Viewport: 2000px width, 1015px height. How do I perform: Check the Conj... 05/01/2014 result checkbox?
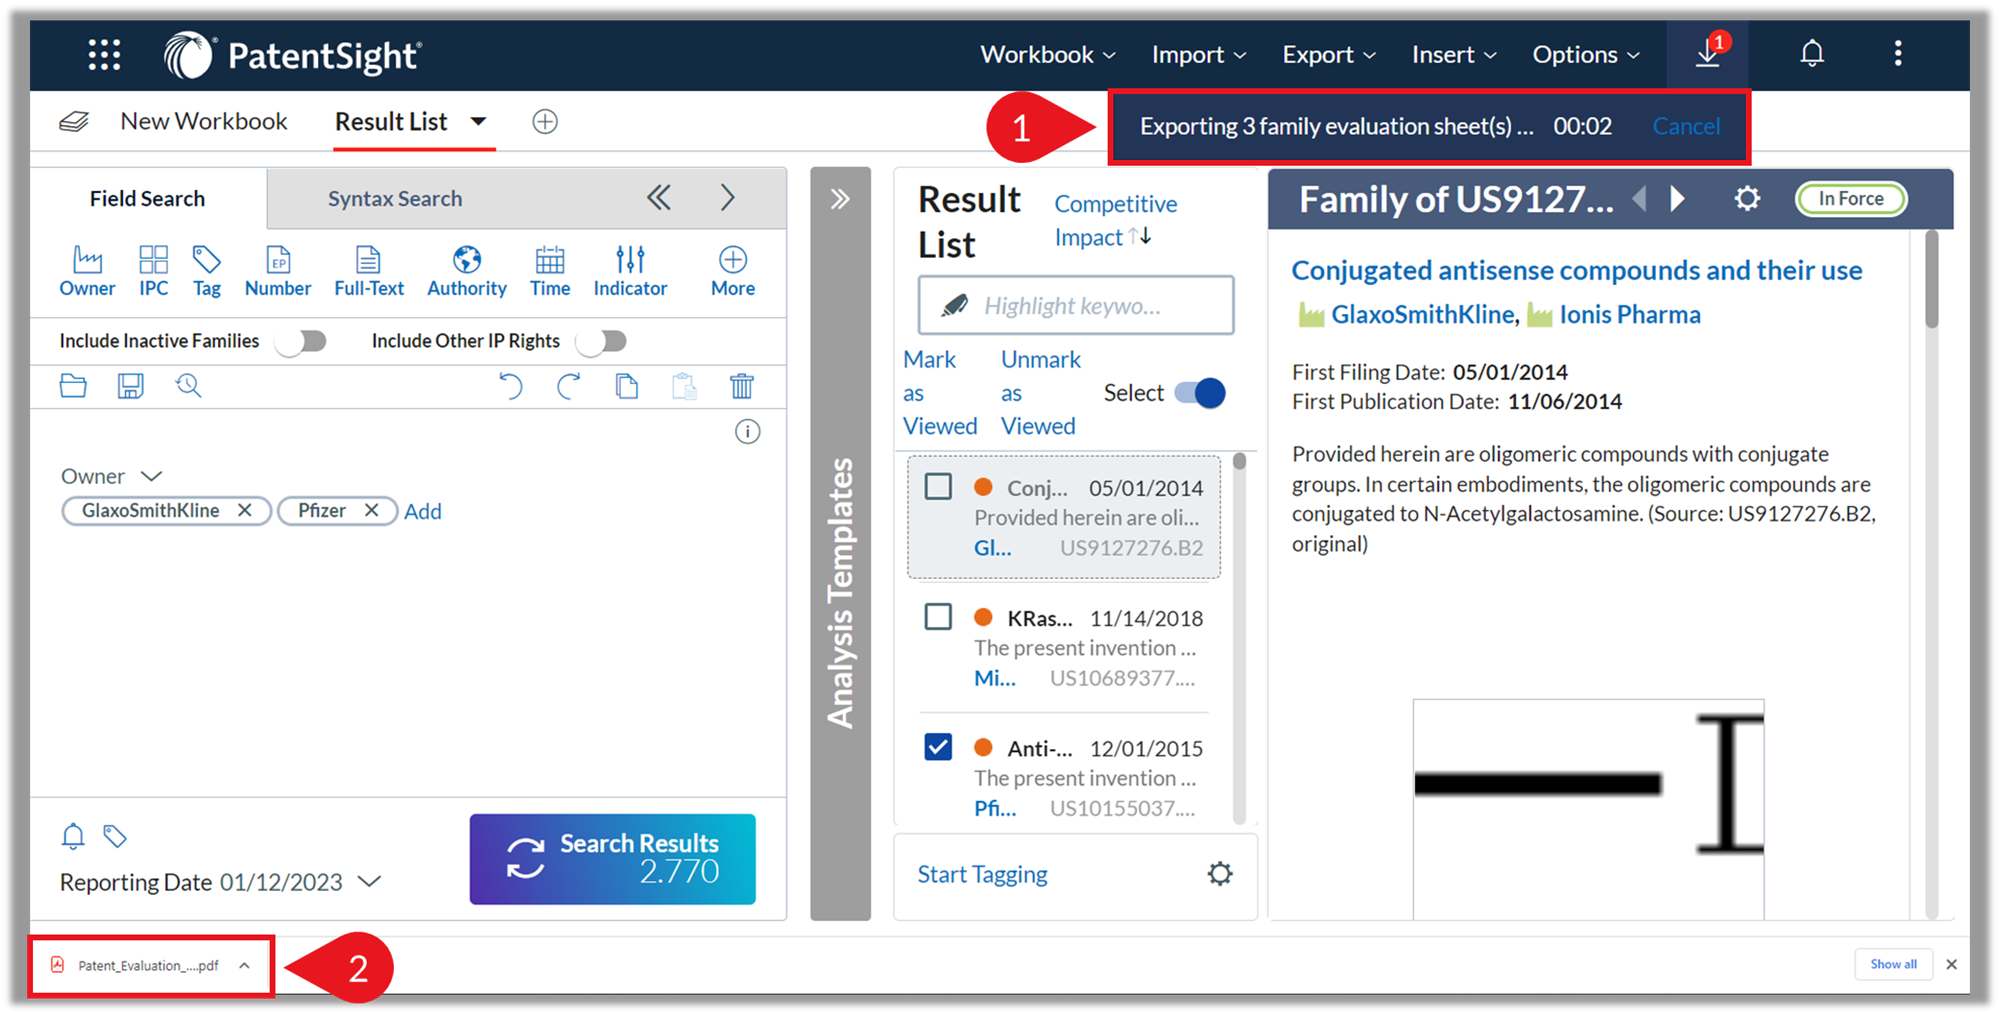[x=938, y=487]
